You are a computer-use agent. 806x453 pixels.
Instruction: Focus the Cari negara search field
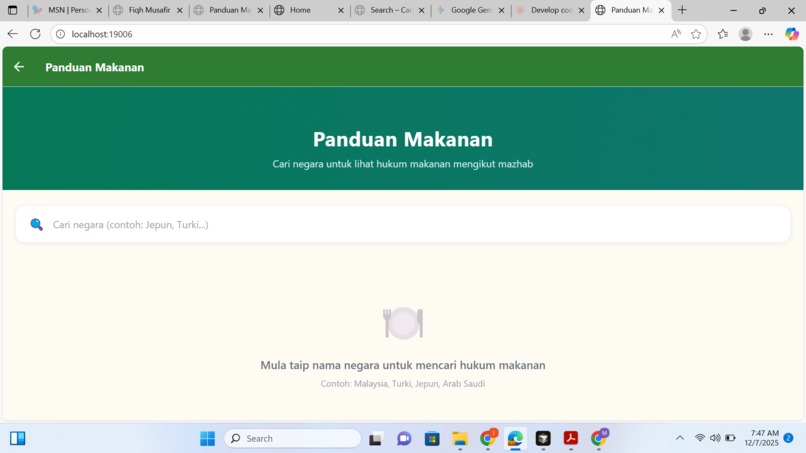pos(402,224)
